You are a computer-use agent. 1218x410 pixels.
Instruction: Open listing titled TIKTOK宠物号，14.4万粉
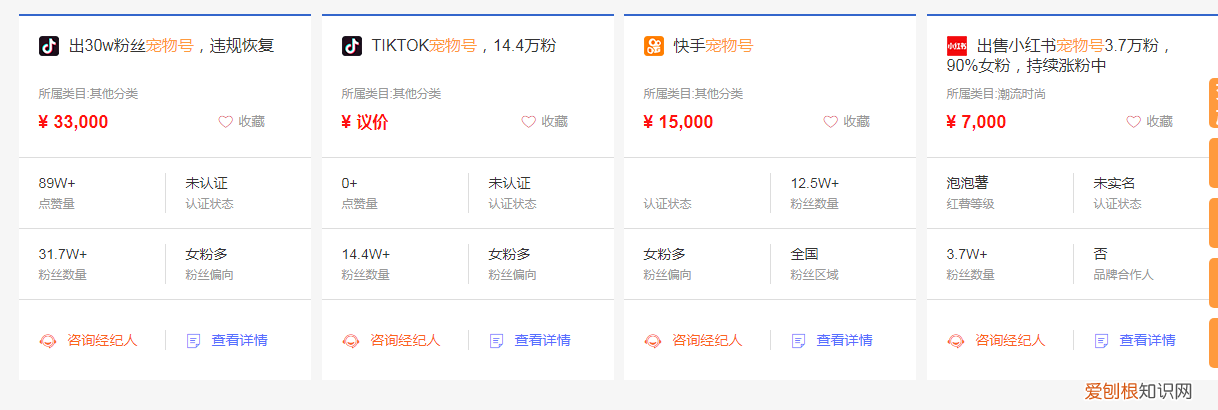[464, 46]
